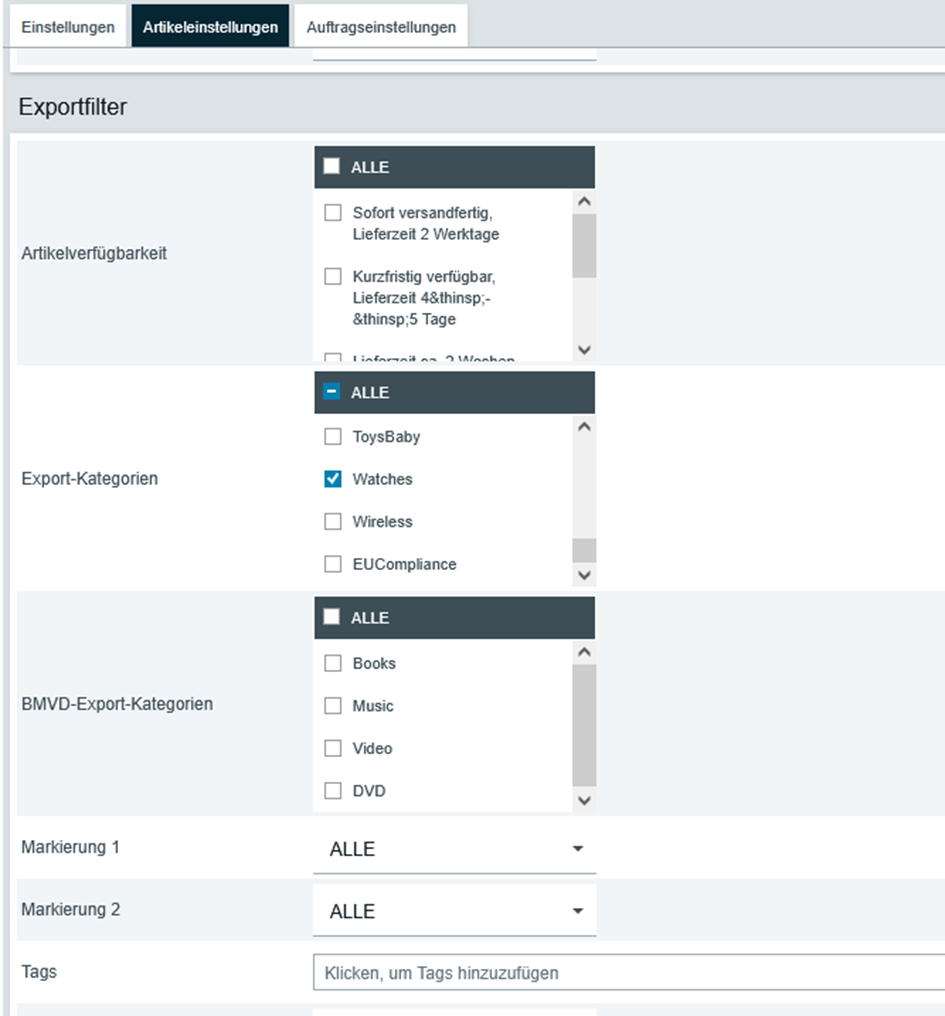
Task: Check the ToysBaby category
Action: 333,437
